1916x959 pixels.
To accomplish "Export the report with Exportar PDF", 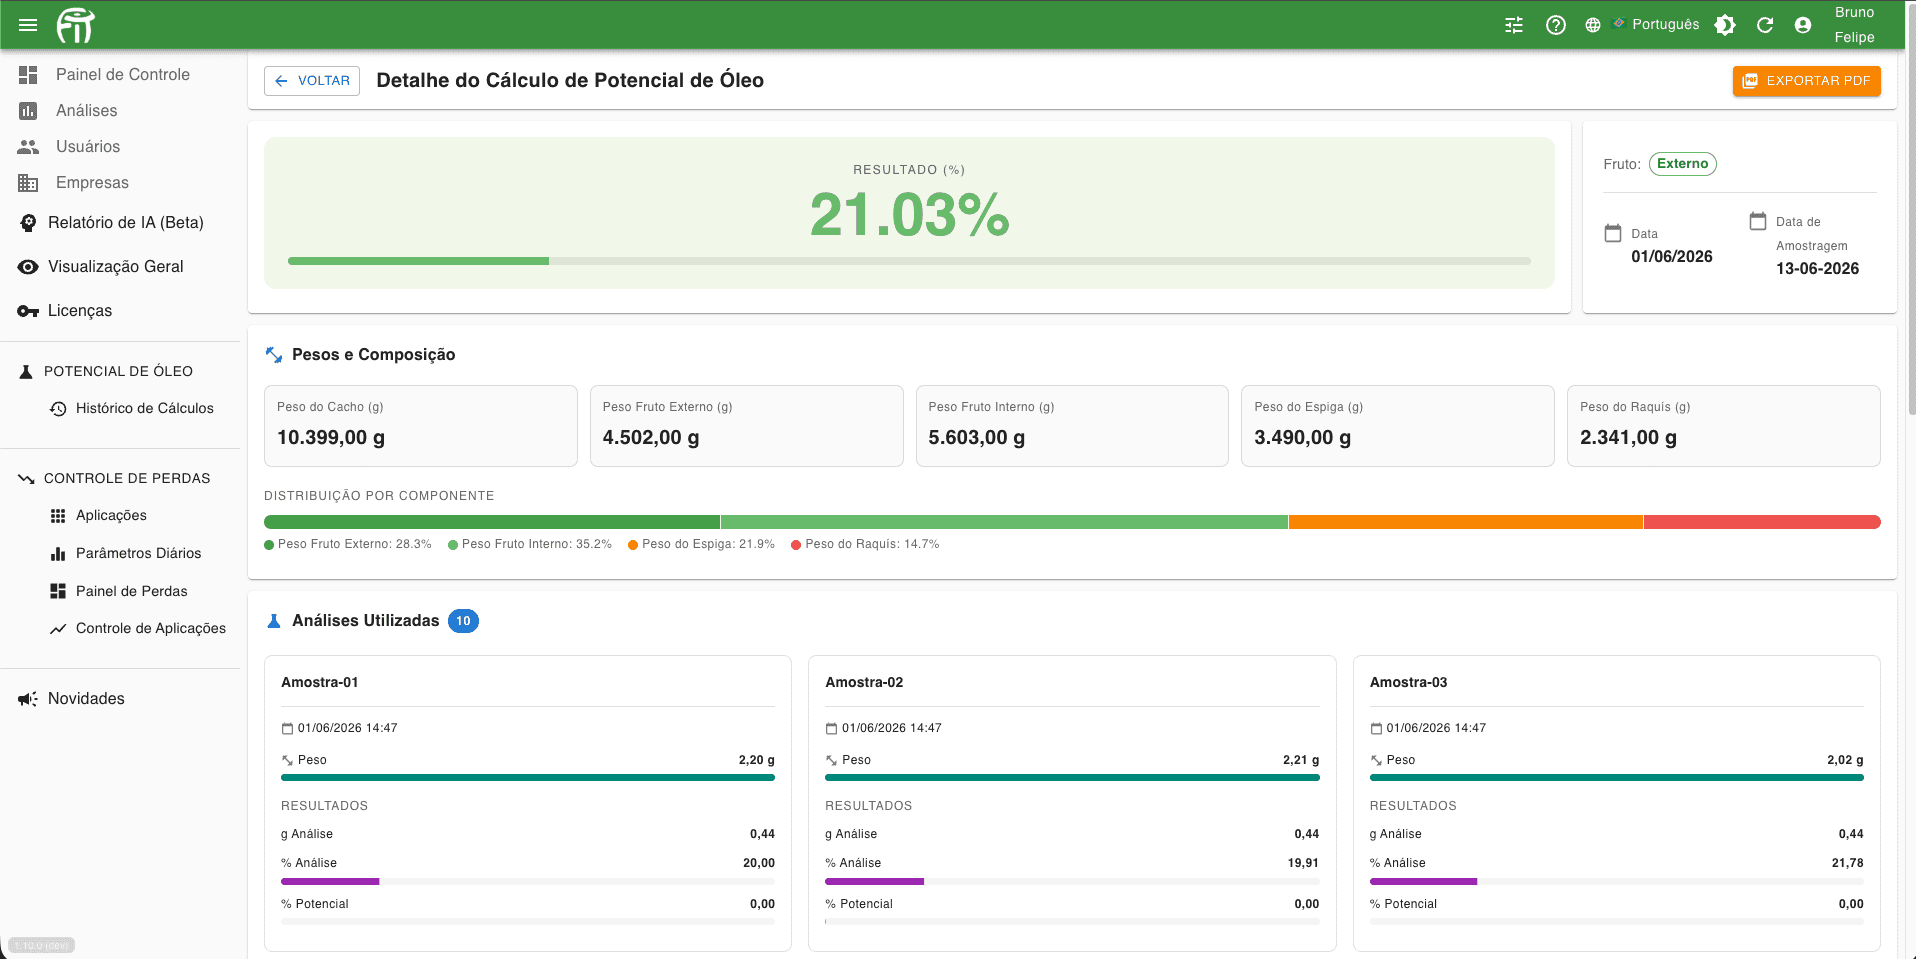I will [x=1806, y=81].
